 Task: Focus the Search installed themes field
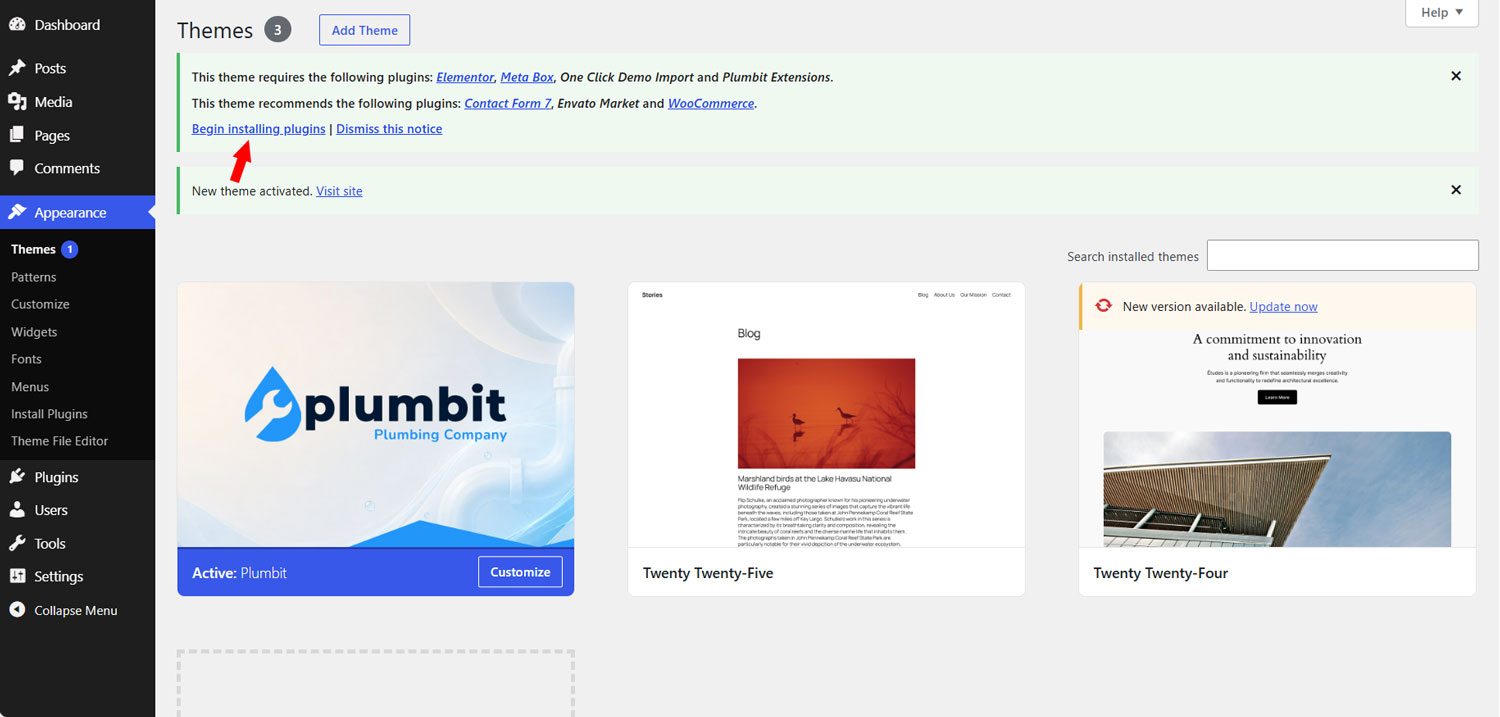[x=1342, y=255]
